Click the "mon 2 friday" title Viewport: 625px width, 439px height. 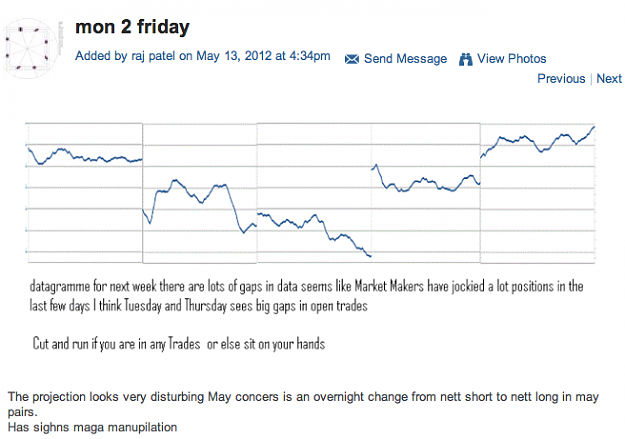click(132, 27)
